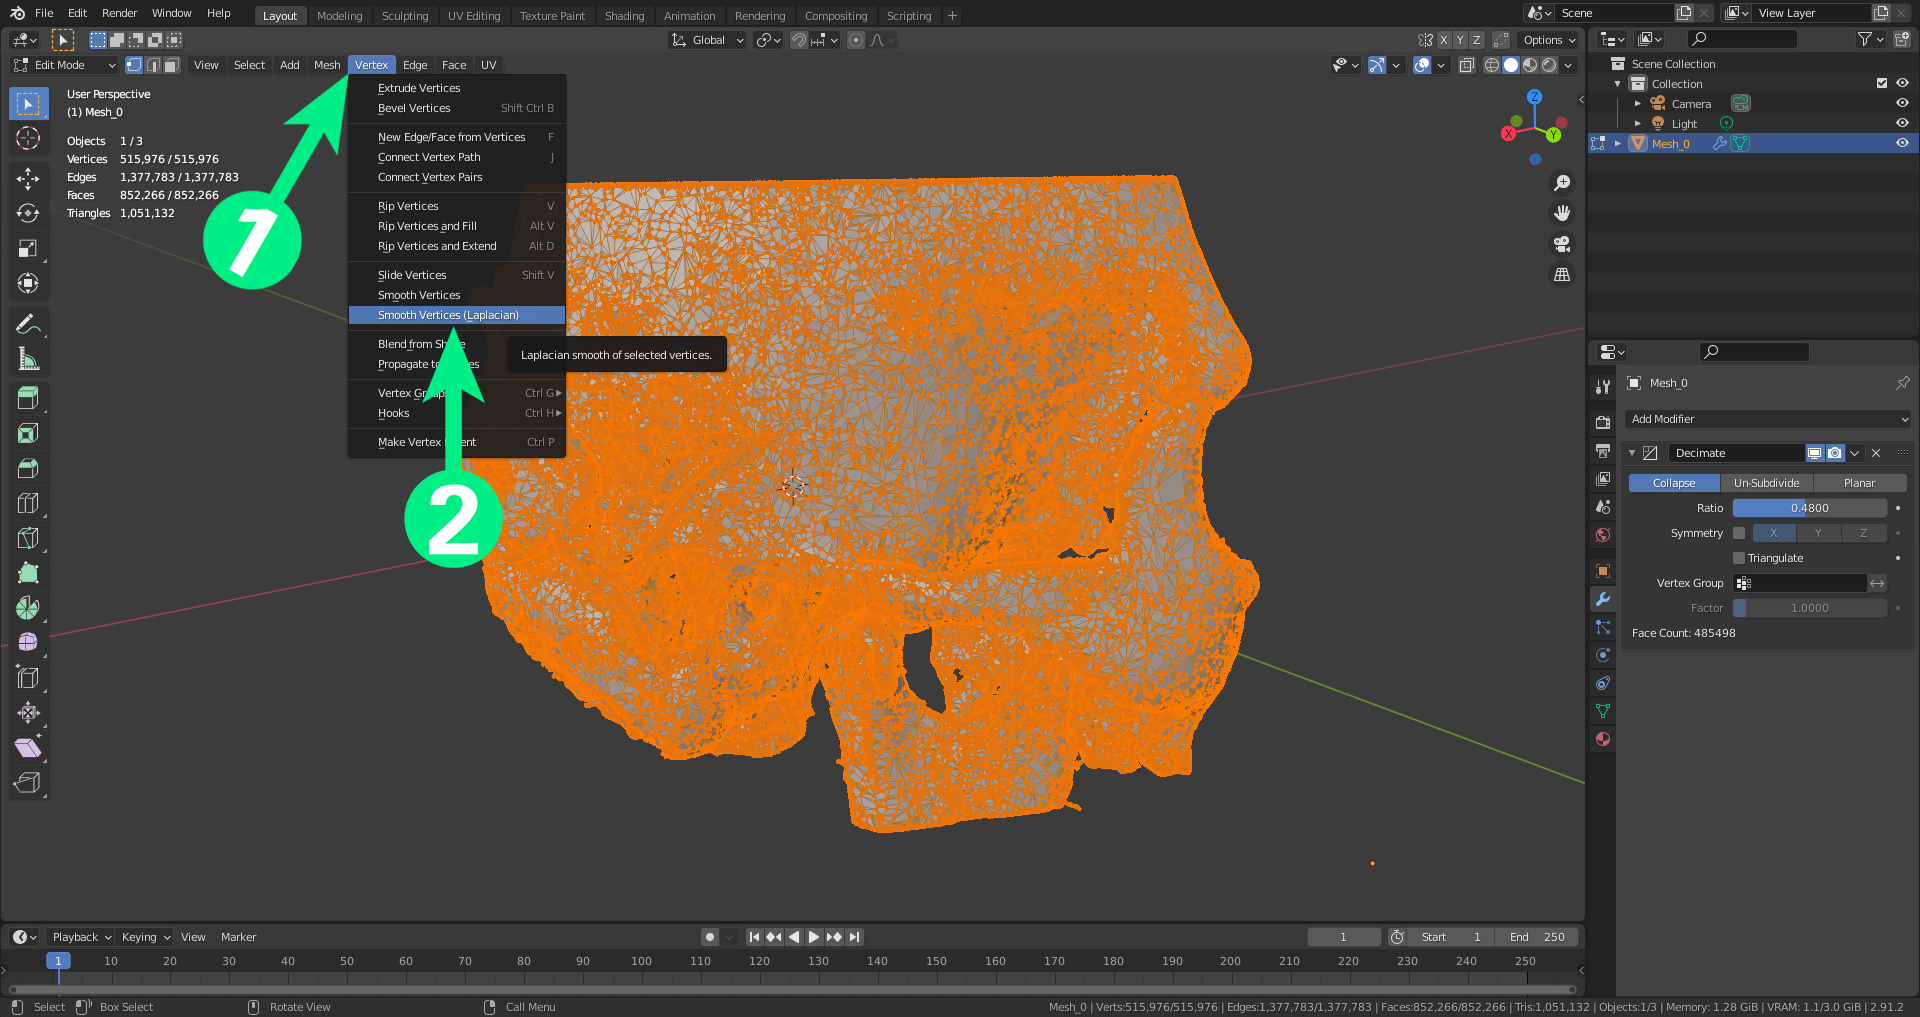1920x1017 pixels.
Task: Hide the Camera in outliner
Action: click(x=1902, y=103)
